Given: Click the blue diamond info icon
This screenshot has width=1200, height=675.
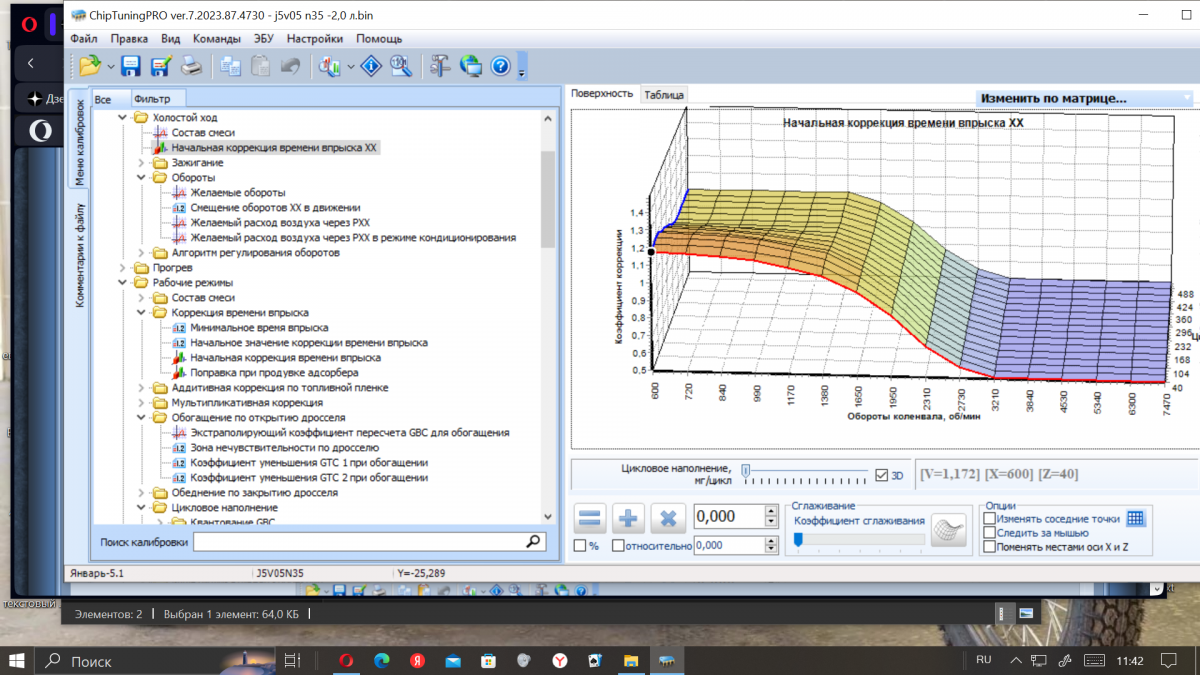Looking at the screenshot, I should point(371,67).
